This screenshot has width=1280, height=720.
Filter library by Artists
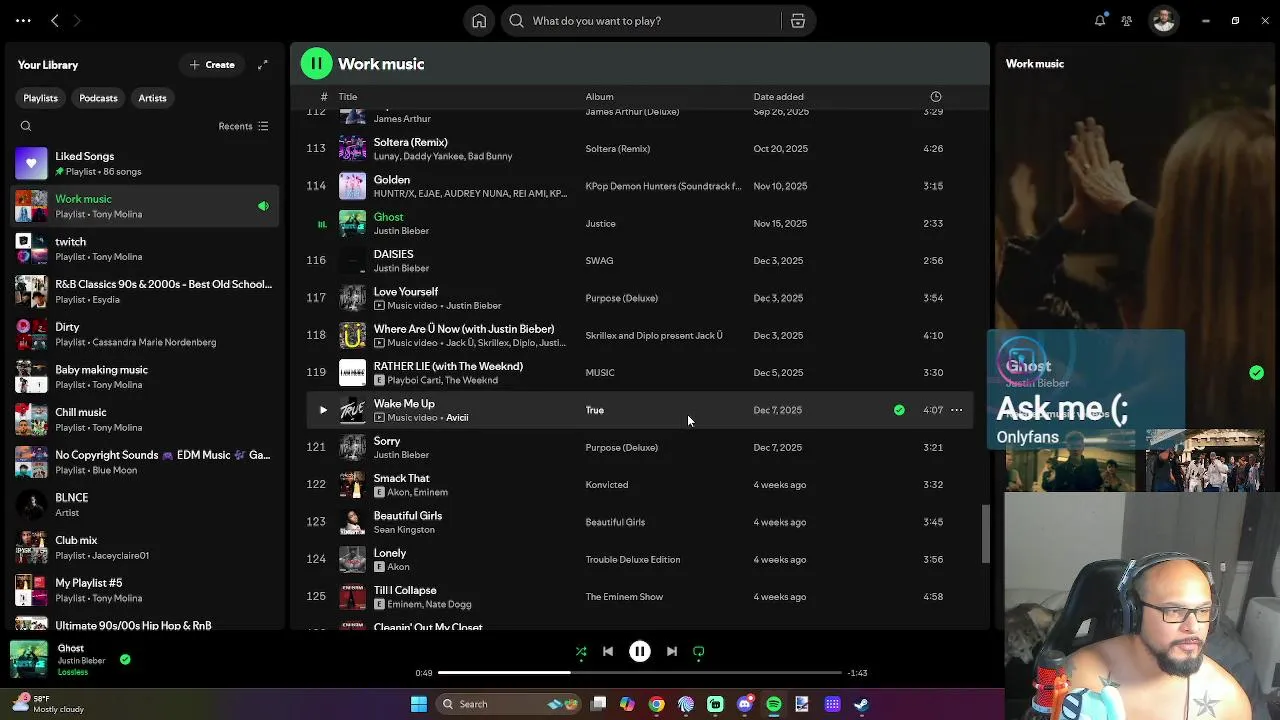(152, 98)
